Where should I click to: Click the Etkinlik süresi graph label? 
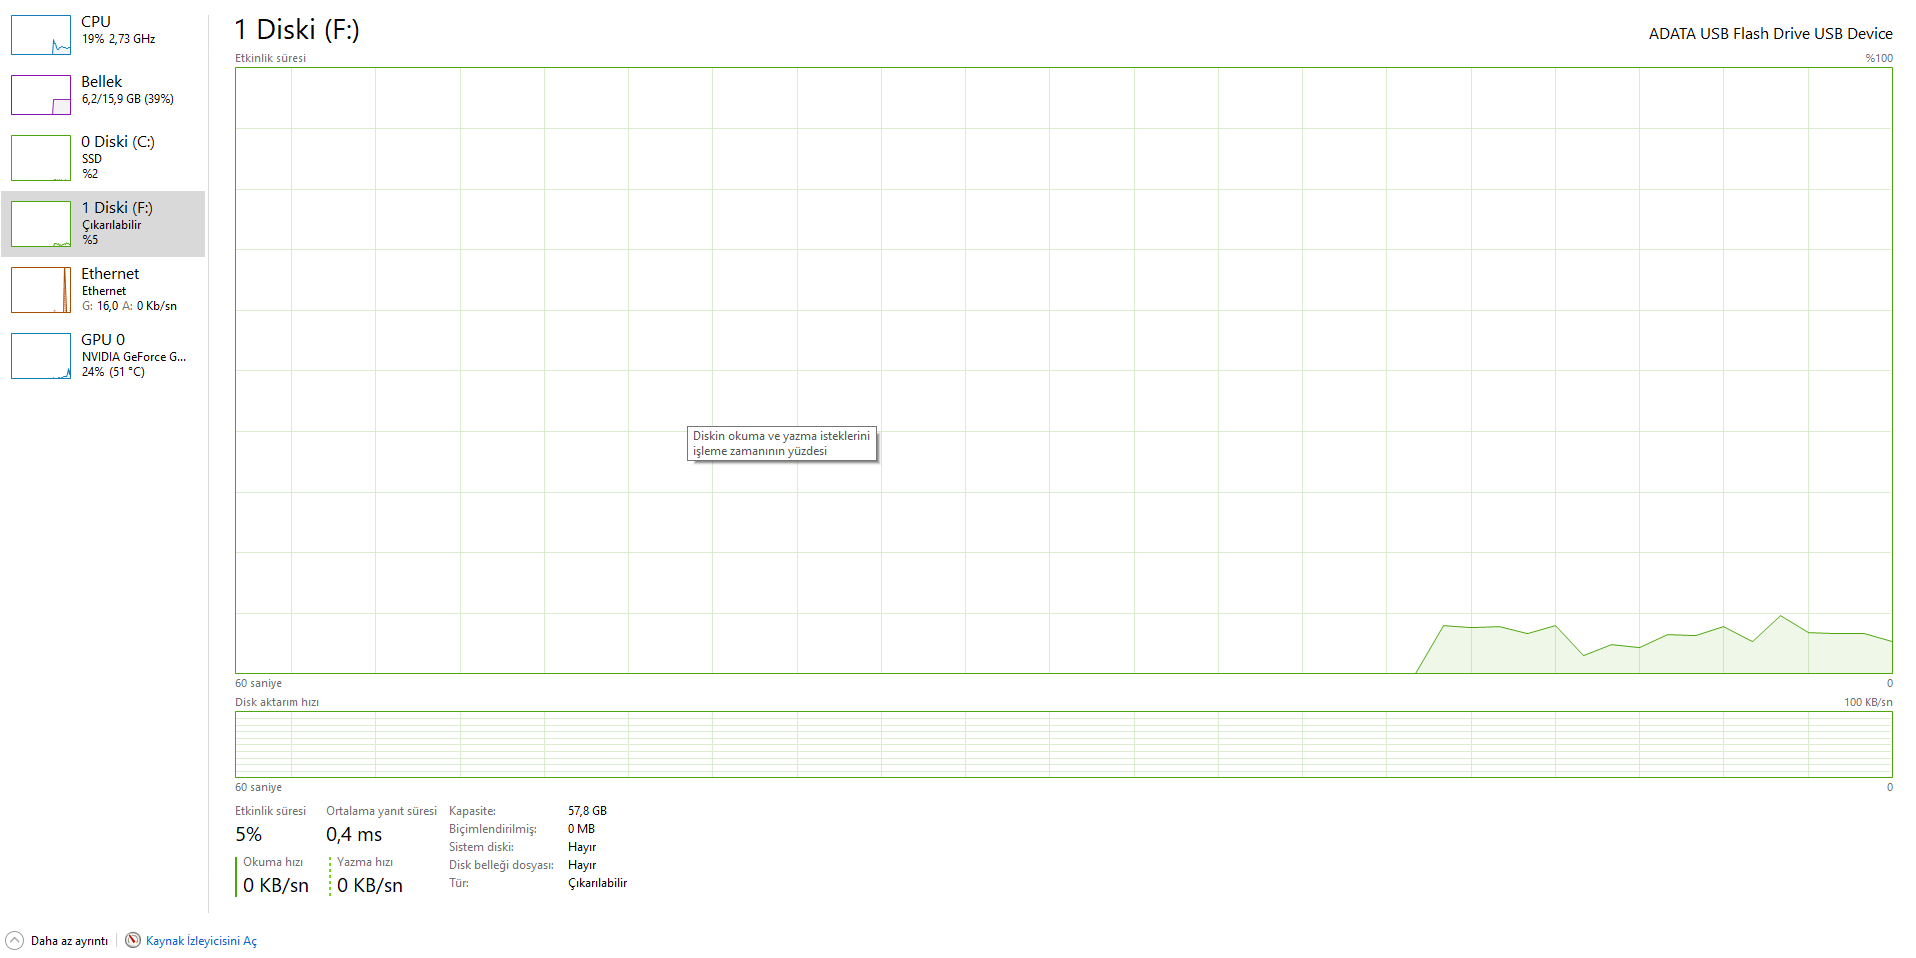point(271,58)
